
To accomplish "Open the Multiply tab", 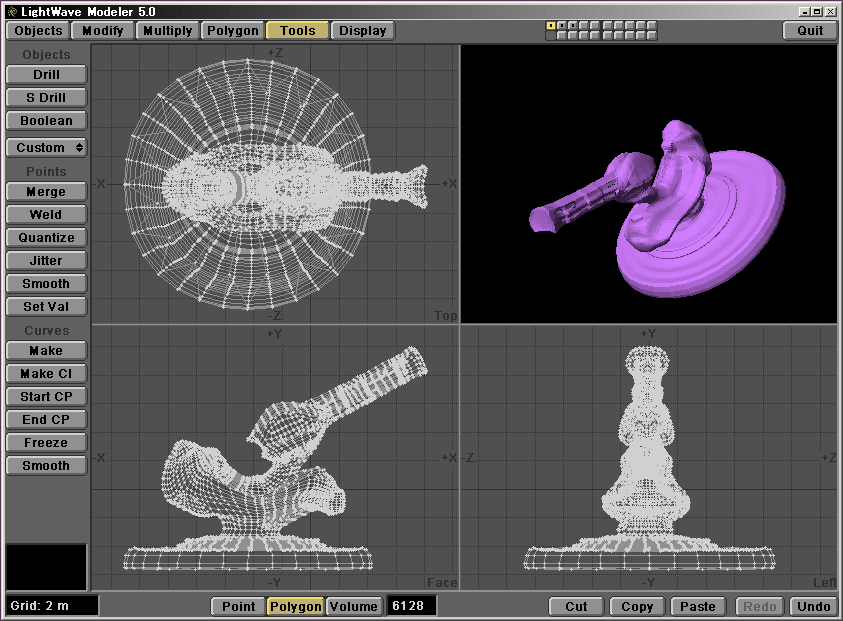I will [167, 30].
